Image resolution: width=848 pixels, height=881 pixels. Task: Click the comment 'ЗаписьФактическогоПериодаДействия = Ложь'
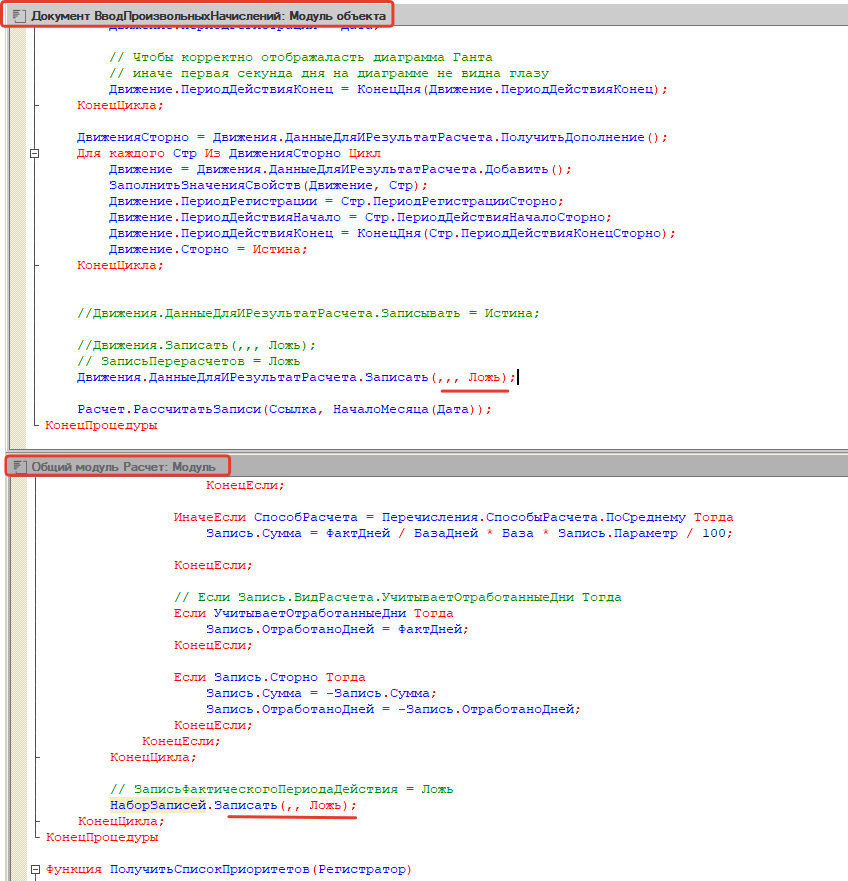click(282, 789)
